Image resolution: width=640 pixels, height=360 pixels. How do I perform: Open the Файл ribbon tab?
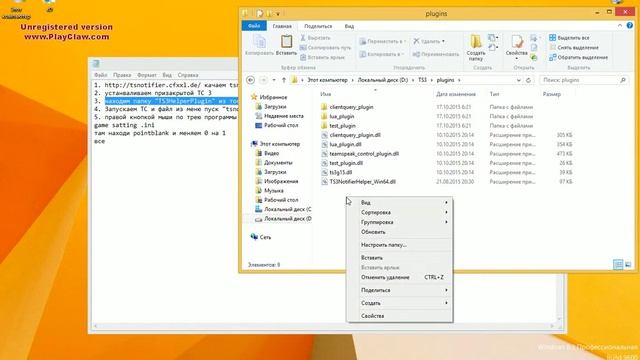(x=254, y=26)
